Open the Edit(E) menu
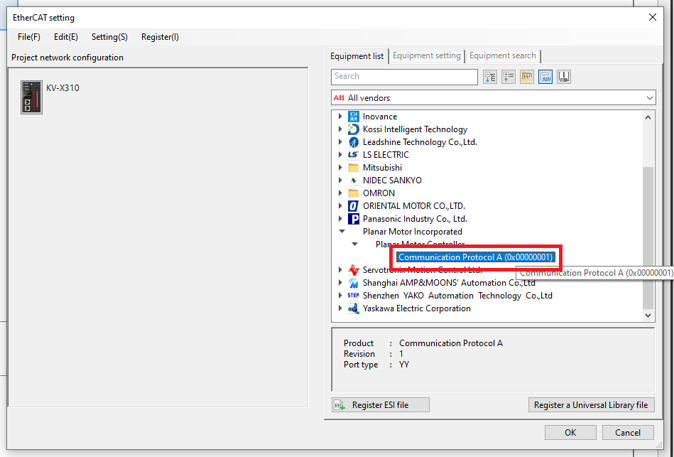Screen dimensions: 674x457 66,37
